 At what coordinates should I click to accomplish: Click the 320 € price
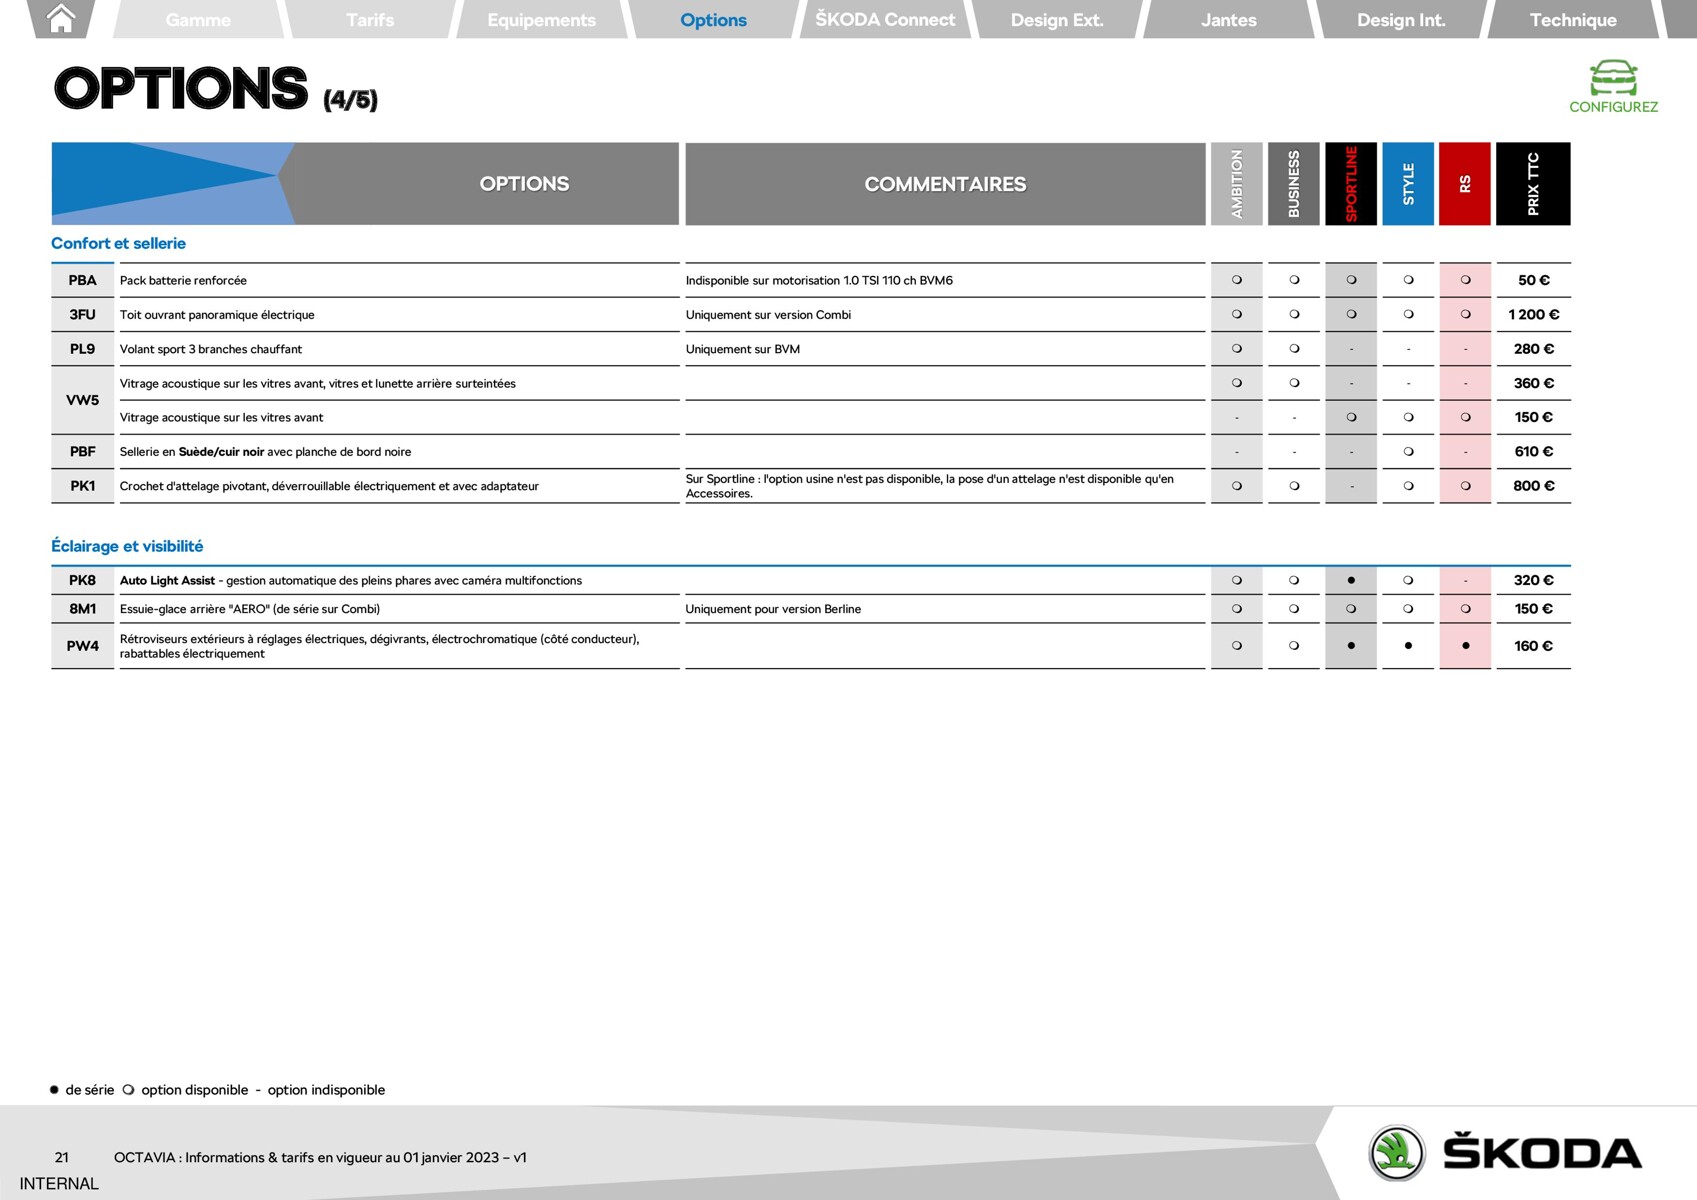point(1533,580)
